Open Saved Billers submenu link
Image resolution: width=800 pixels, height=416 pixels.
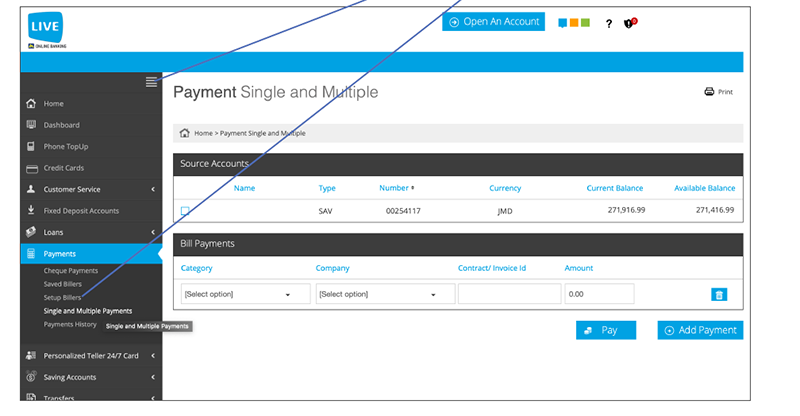[62, 284]
